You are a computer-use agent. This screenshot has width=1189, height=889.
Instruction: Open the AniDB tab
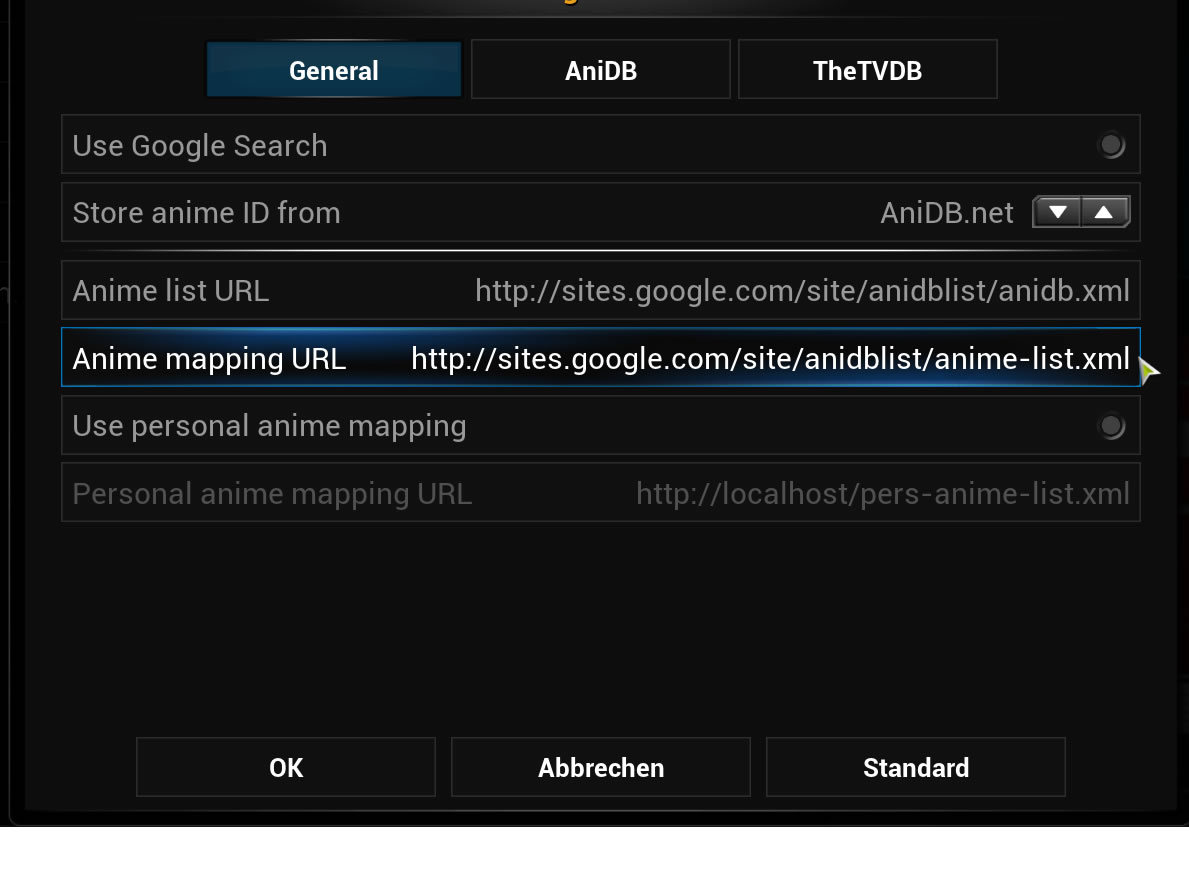click(601, 70)
